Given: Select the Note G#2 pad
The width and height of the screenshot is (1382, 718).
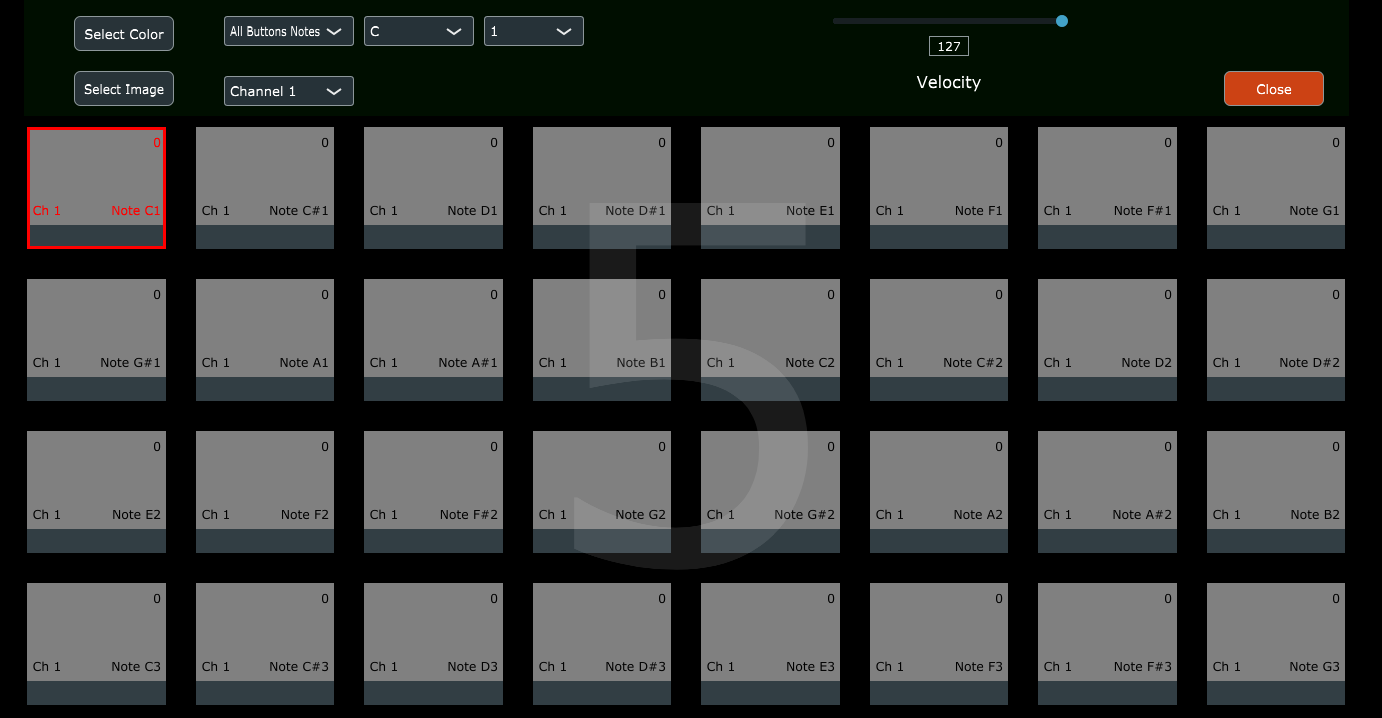Looking at the screenshot, I should [x=770, y=492].
